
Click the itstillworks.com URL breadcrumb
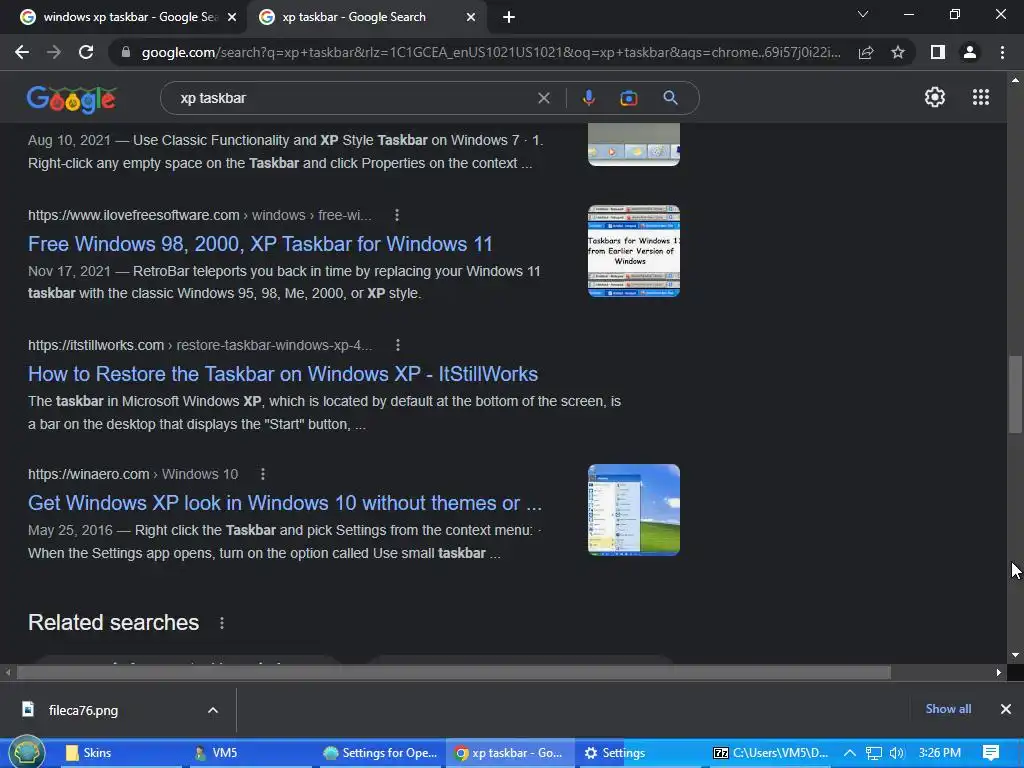200,345
